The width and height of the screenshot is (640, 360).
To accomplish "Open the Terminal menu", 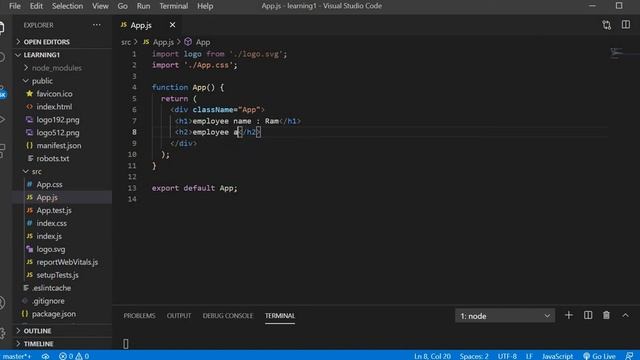I will tap(173, 6).
